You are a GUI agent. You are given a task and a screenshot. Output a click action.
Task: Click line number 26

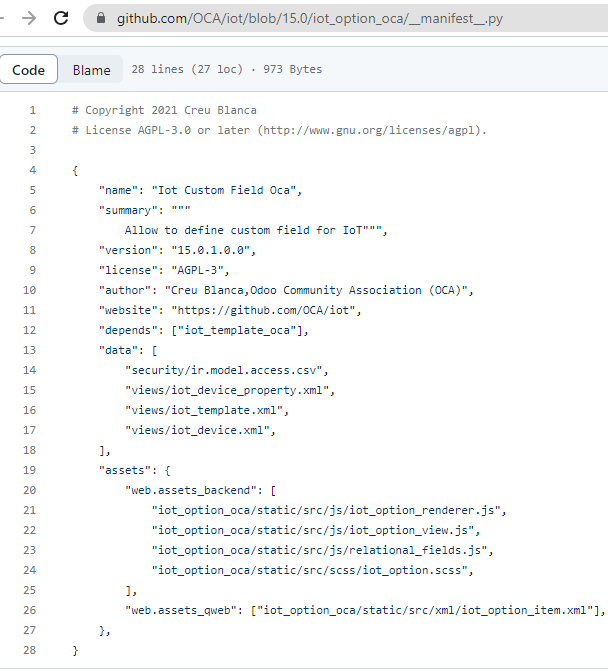point(30,610)
